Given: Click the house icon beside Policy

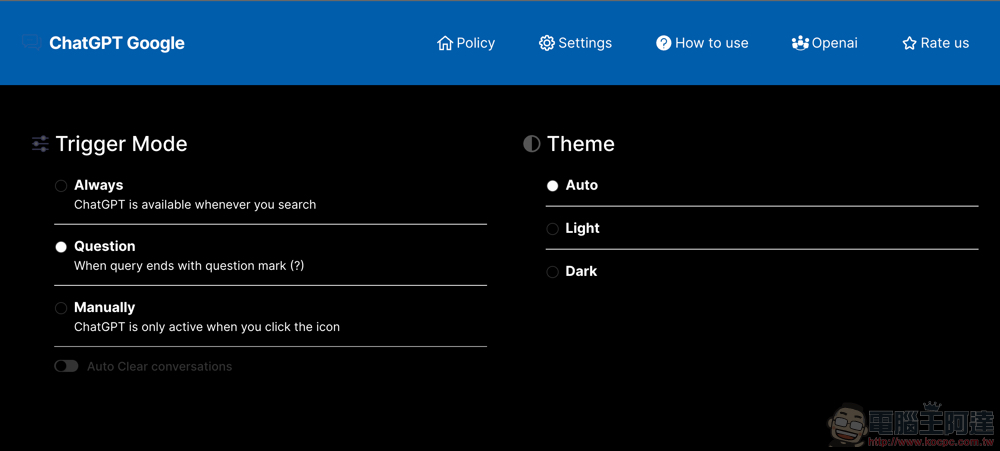Looking at the screenshot, I should [x=445, y=43].
